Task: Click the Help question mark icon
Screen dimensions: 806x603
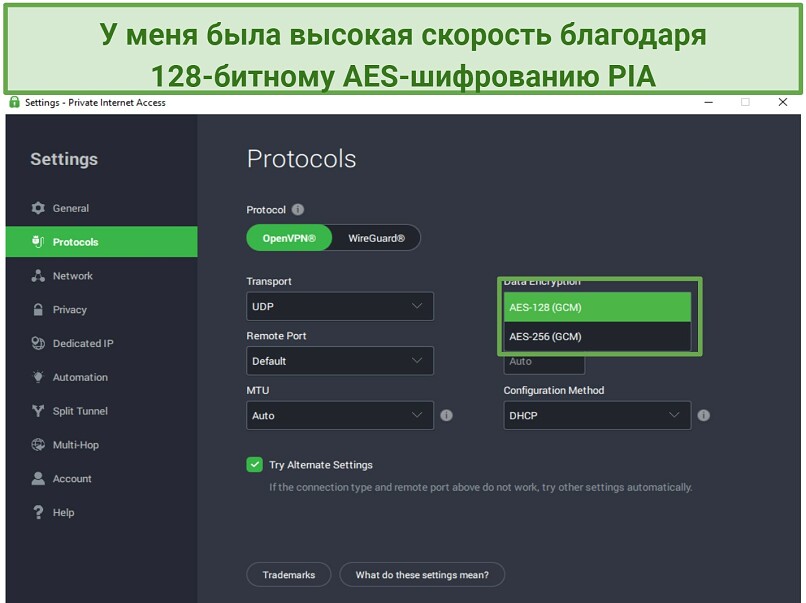Action: pos(38,513)
